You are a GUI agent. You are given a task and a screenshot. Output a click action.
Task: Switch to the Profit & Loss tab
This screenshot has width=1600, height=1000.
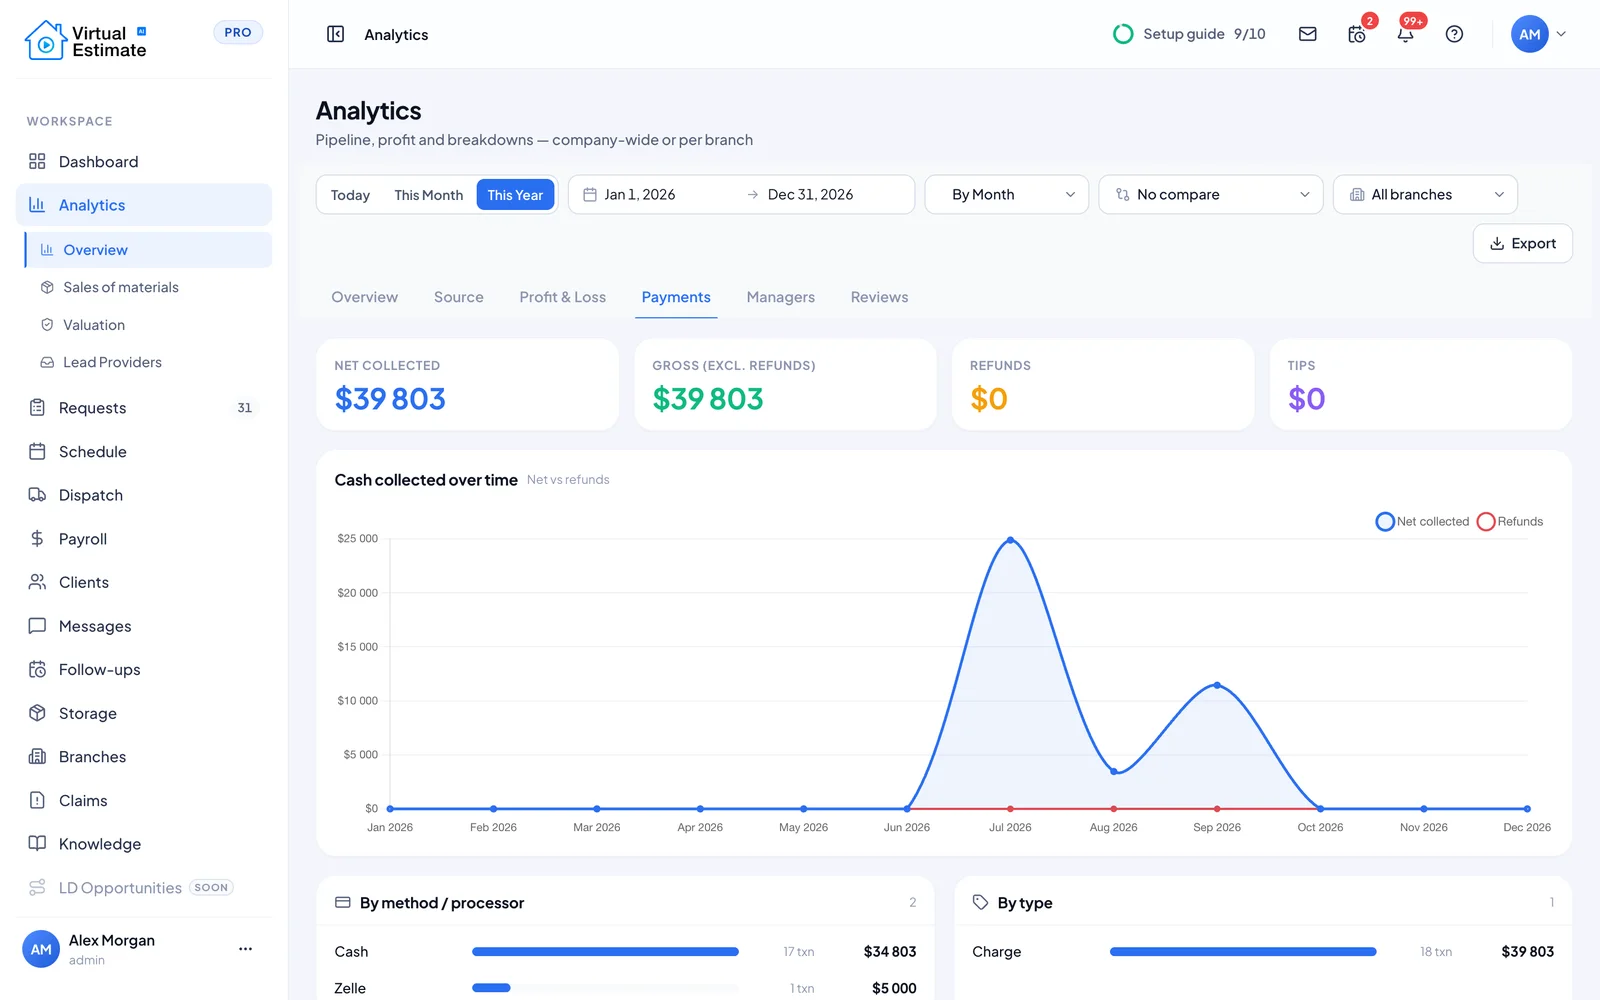tap(562, 297)
